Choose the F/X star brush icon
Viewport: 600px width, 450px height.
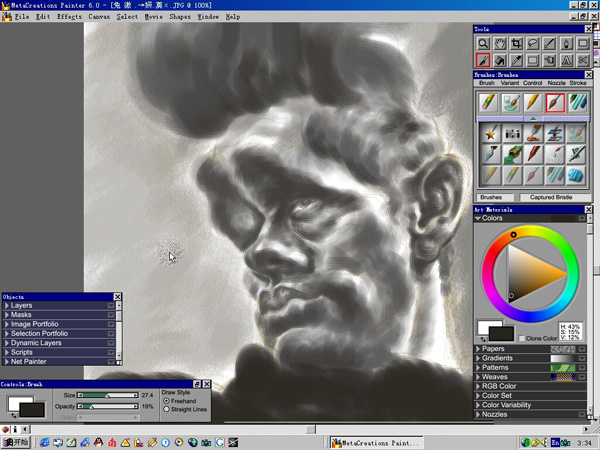(x=490, y=134)
